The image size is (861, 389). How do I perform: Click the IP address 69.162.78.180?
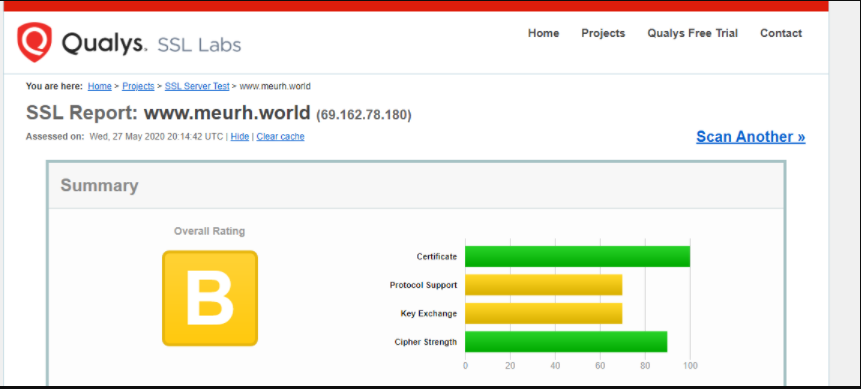pyautogui.click(x=364, y=115)
